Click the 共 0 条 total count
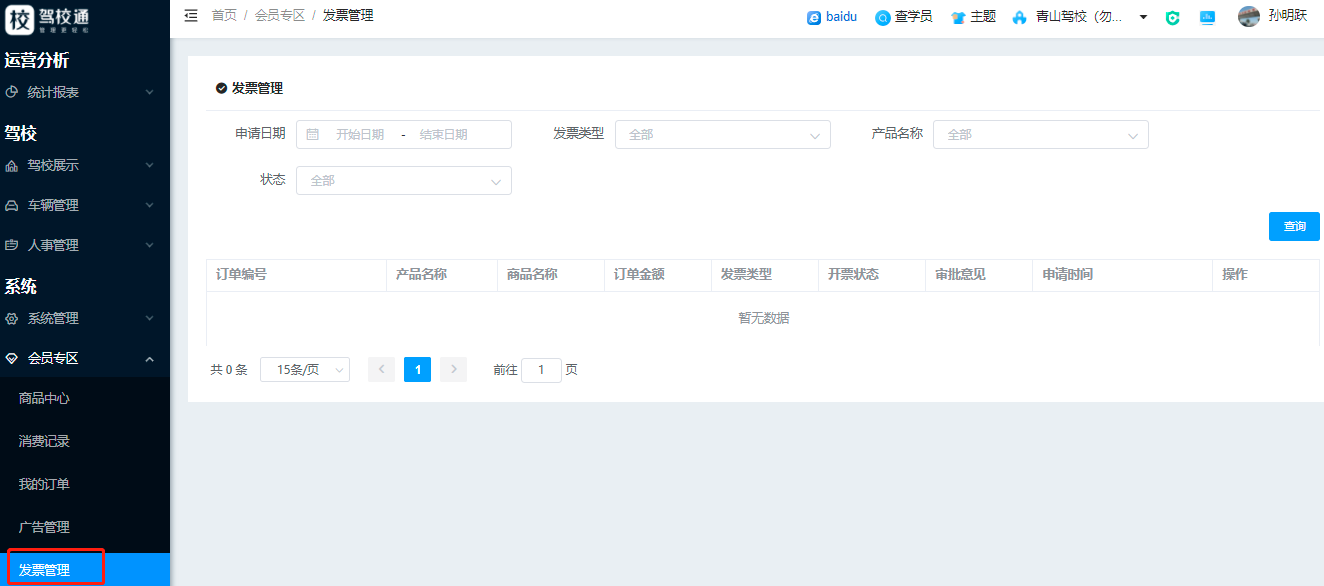Viewport: 1324px width, 586px height. coord(228,370)
